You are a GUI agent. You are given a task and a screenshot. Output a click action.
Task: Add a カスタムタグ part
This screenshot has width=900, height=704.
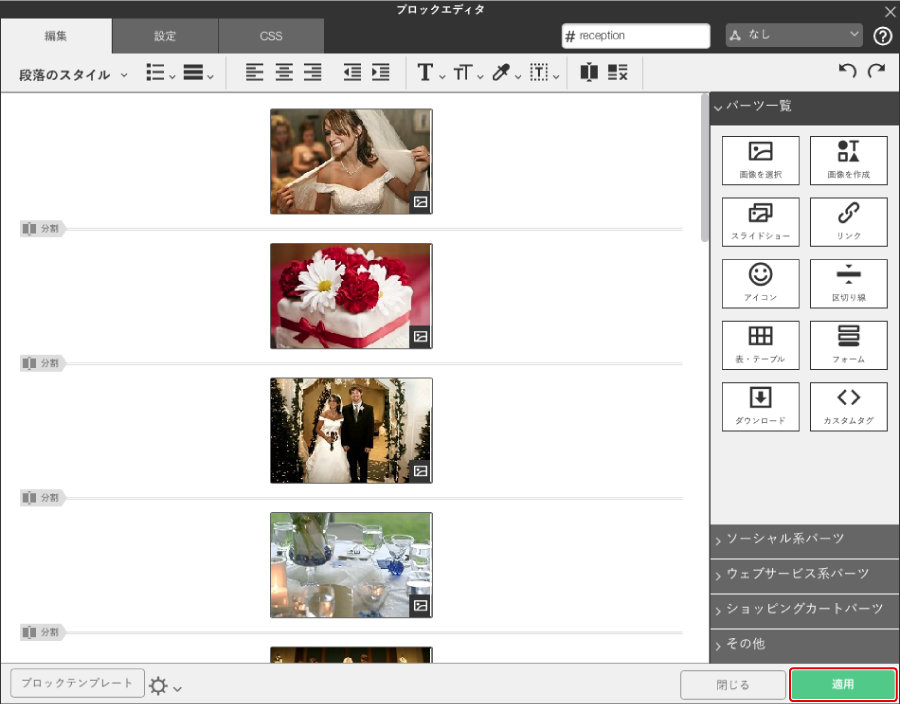tap(848, 407)
